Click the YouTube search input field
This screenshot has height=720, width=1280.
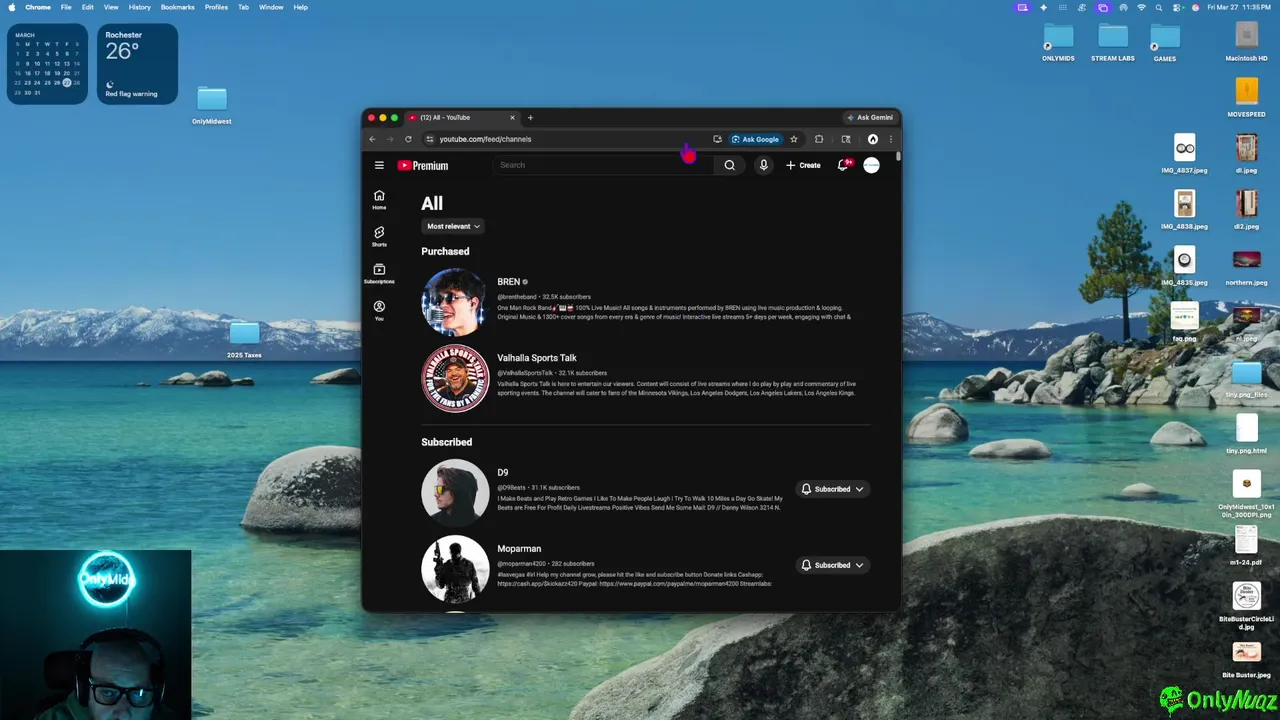click(603, 165)
